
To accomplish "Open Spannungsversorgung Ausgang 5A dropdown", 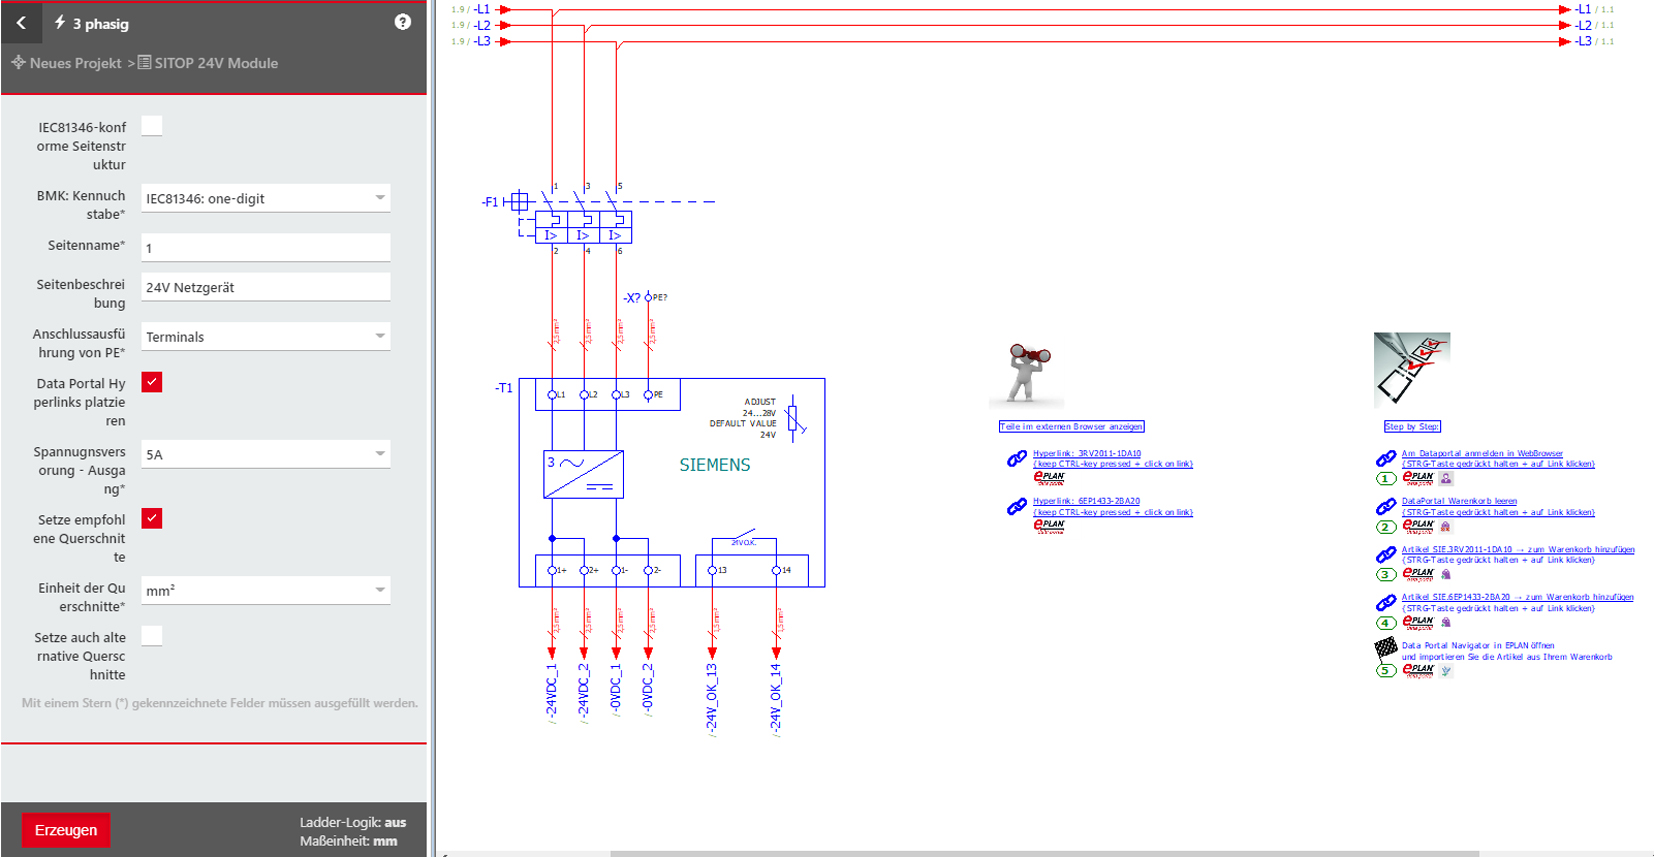I will (265, 454).
